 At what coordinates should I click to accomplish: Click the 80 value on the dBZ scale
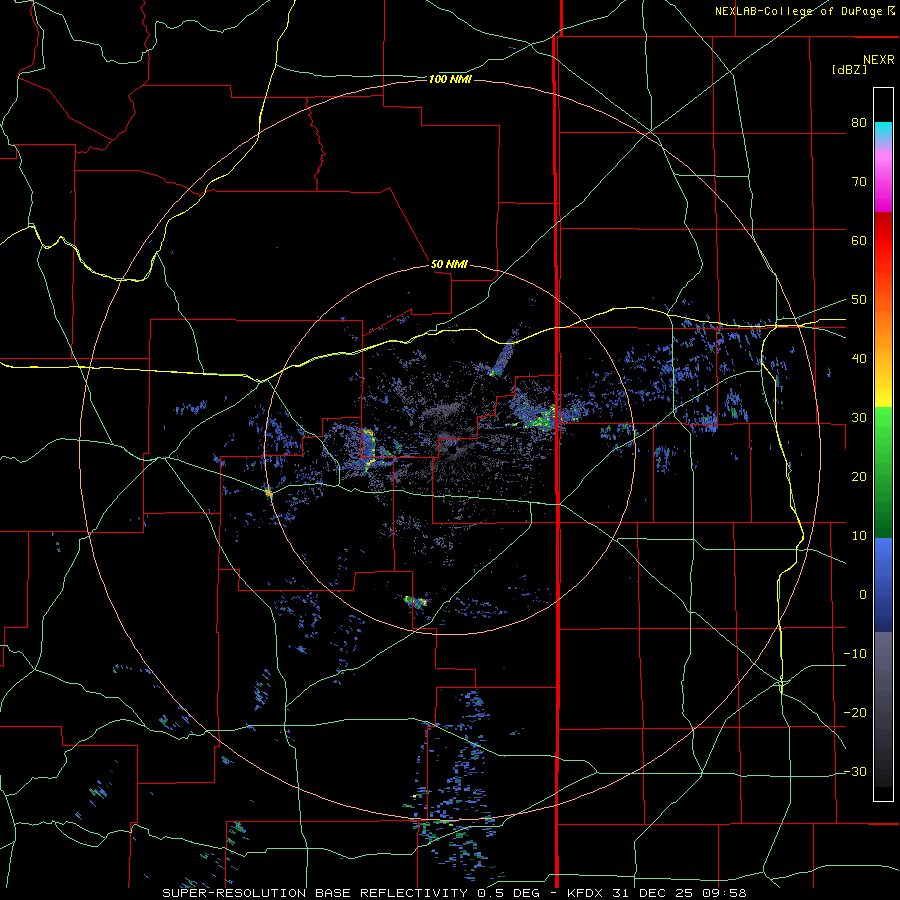(859, 122)
